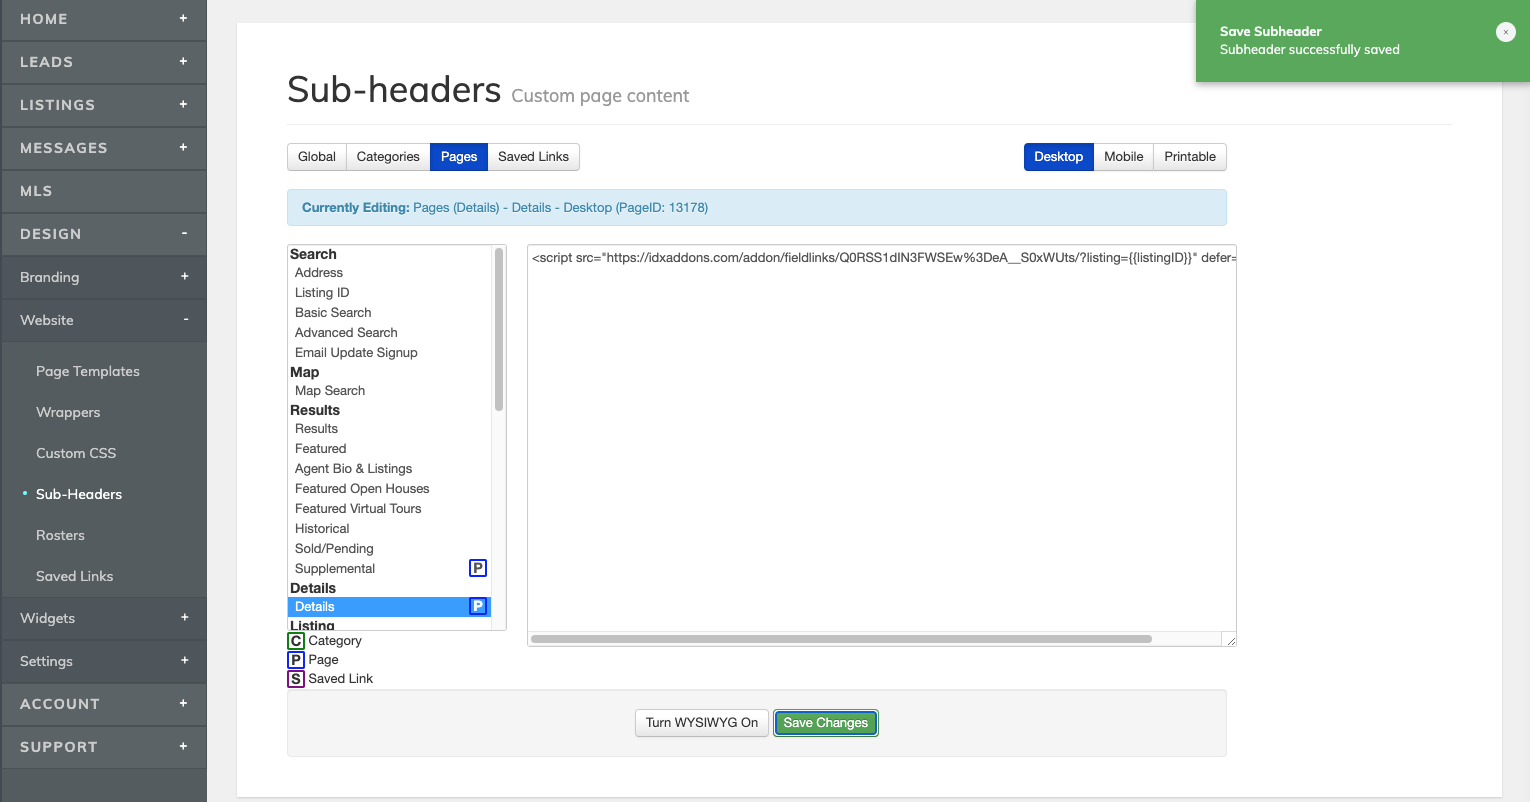
Task: Click the purple S Saved Link icon
Action: [x=296, y=679]
